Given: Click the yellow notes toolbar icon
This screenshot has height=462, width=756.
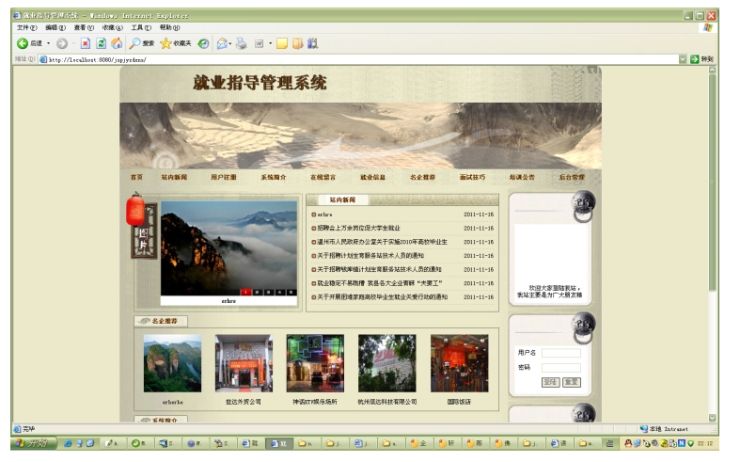Looking at the screenshot, I should 282,44.
